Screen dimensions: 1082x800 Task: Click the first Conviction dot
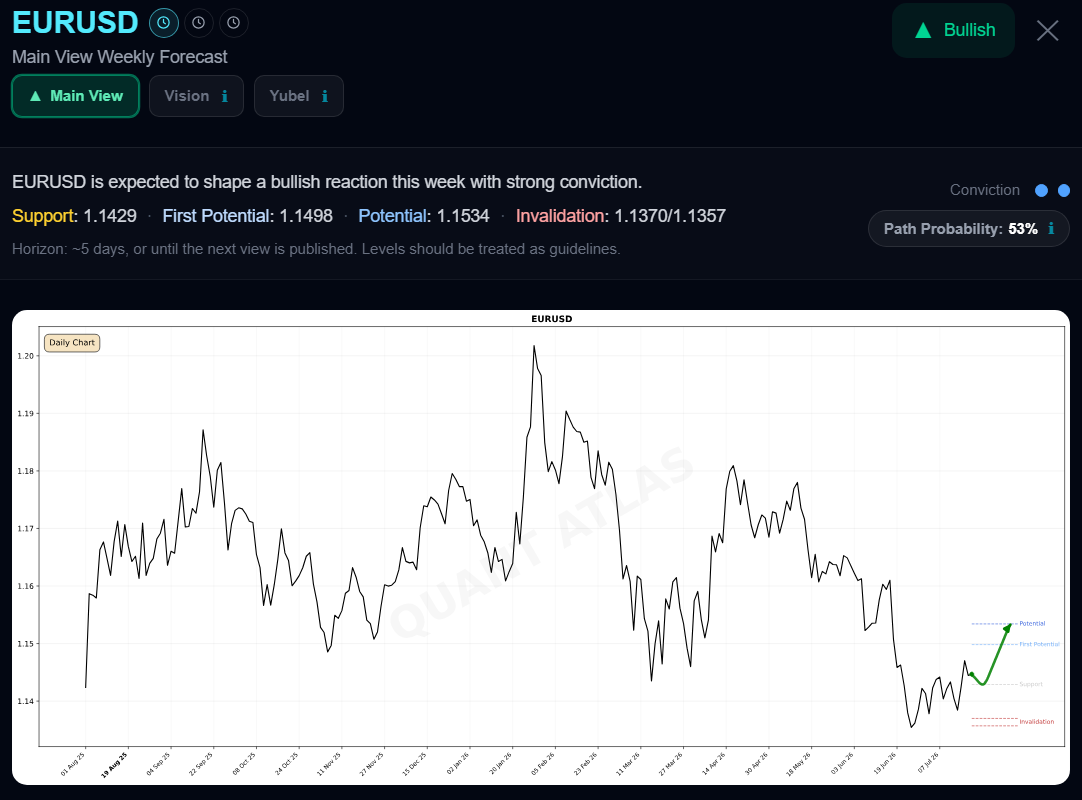[1041, 191]
